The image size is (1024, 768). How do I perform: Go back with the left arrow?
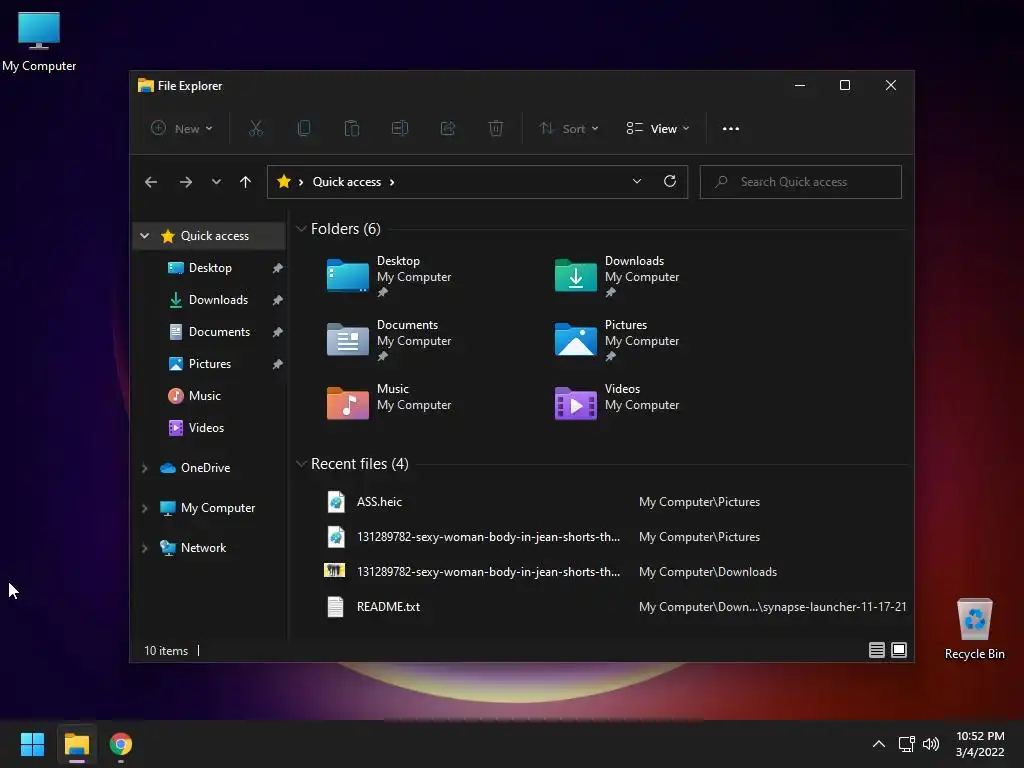(x=151, y=182)
